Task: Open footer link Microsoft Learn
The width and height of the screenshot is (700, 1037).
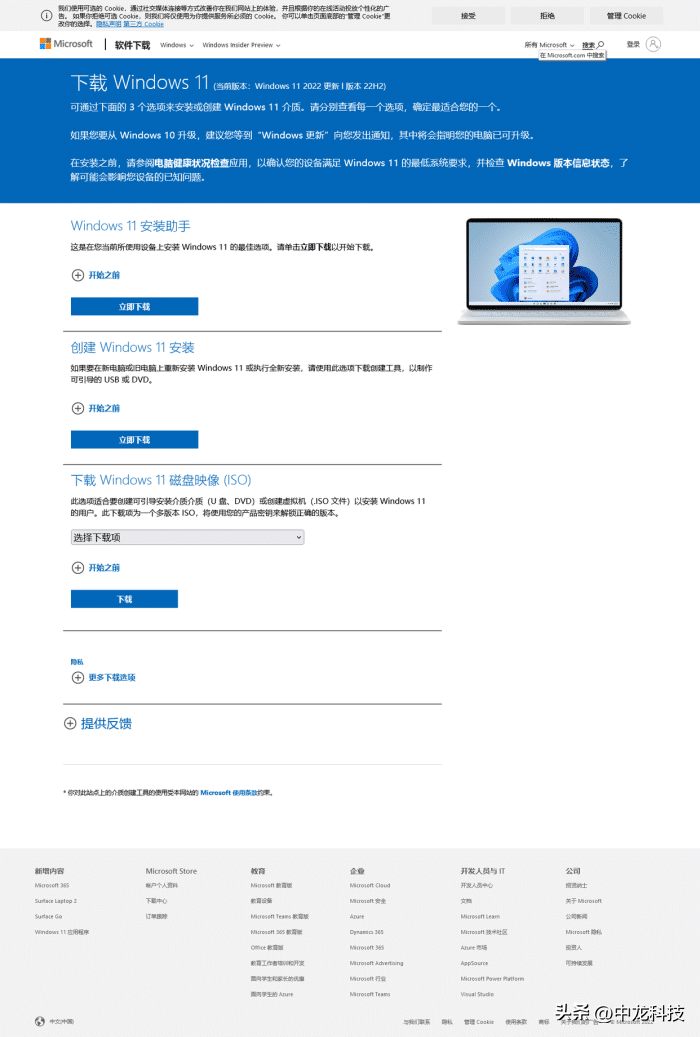Action: [480, 917]
